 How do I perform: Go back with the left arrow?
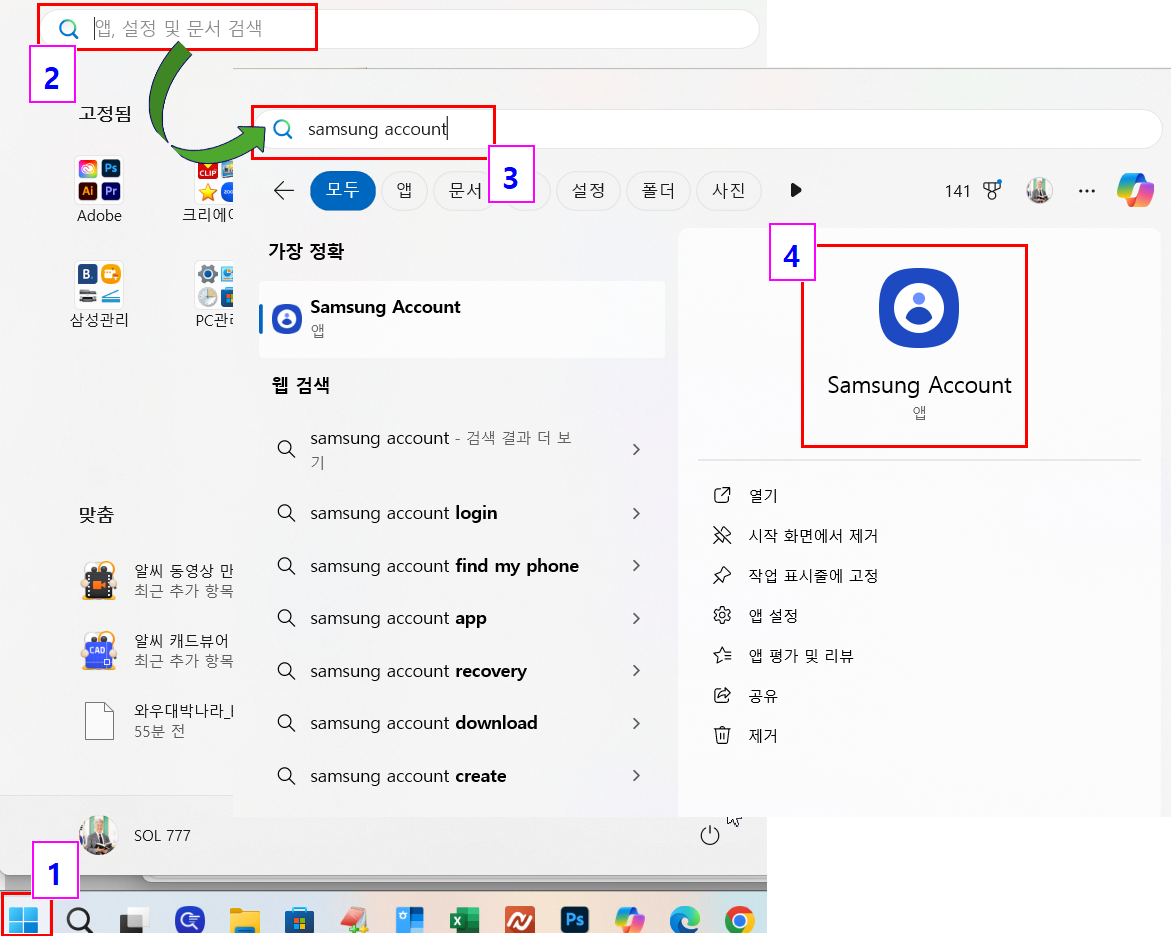pos(284,191)
